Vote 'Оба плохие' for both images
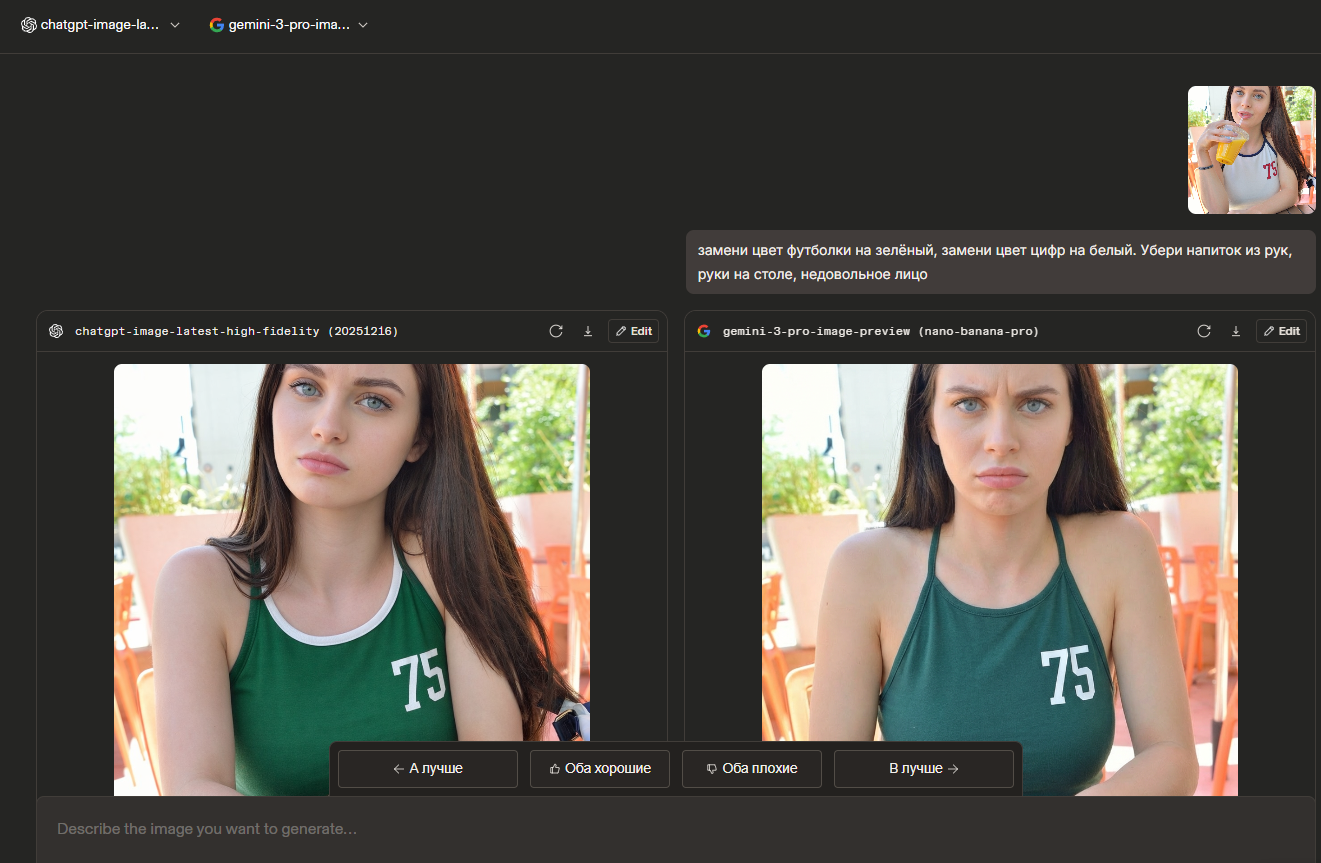Screen dimensions: 1321x863 click(752, 769)
